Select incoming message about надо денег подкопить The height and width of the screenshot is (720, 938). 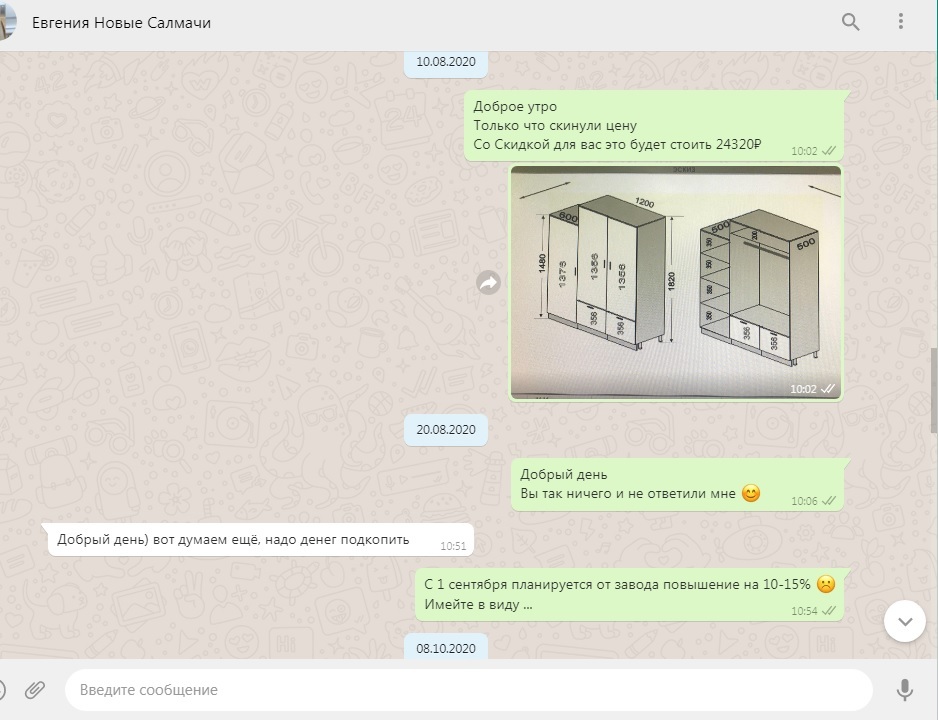coord(261,539)
